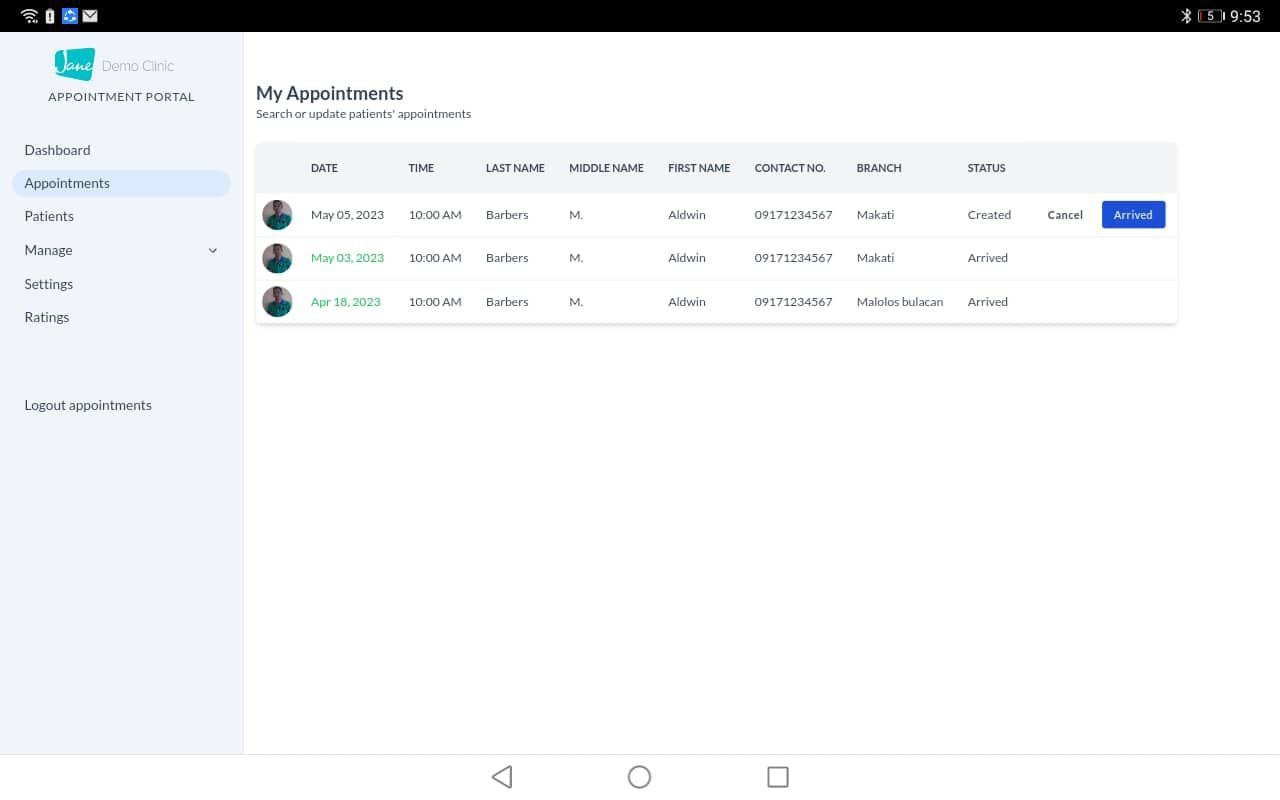Click patient avatar for Apr 18 appointment
Viewport: 1280px width, 800px height.
pyautogui.click(x=277, y=302)
